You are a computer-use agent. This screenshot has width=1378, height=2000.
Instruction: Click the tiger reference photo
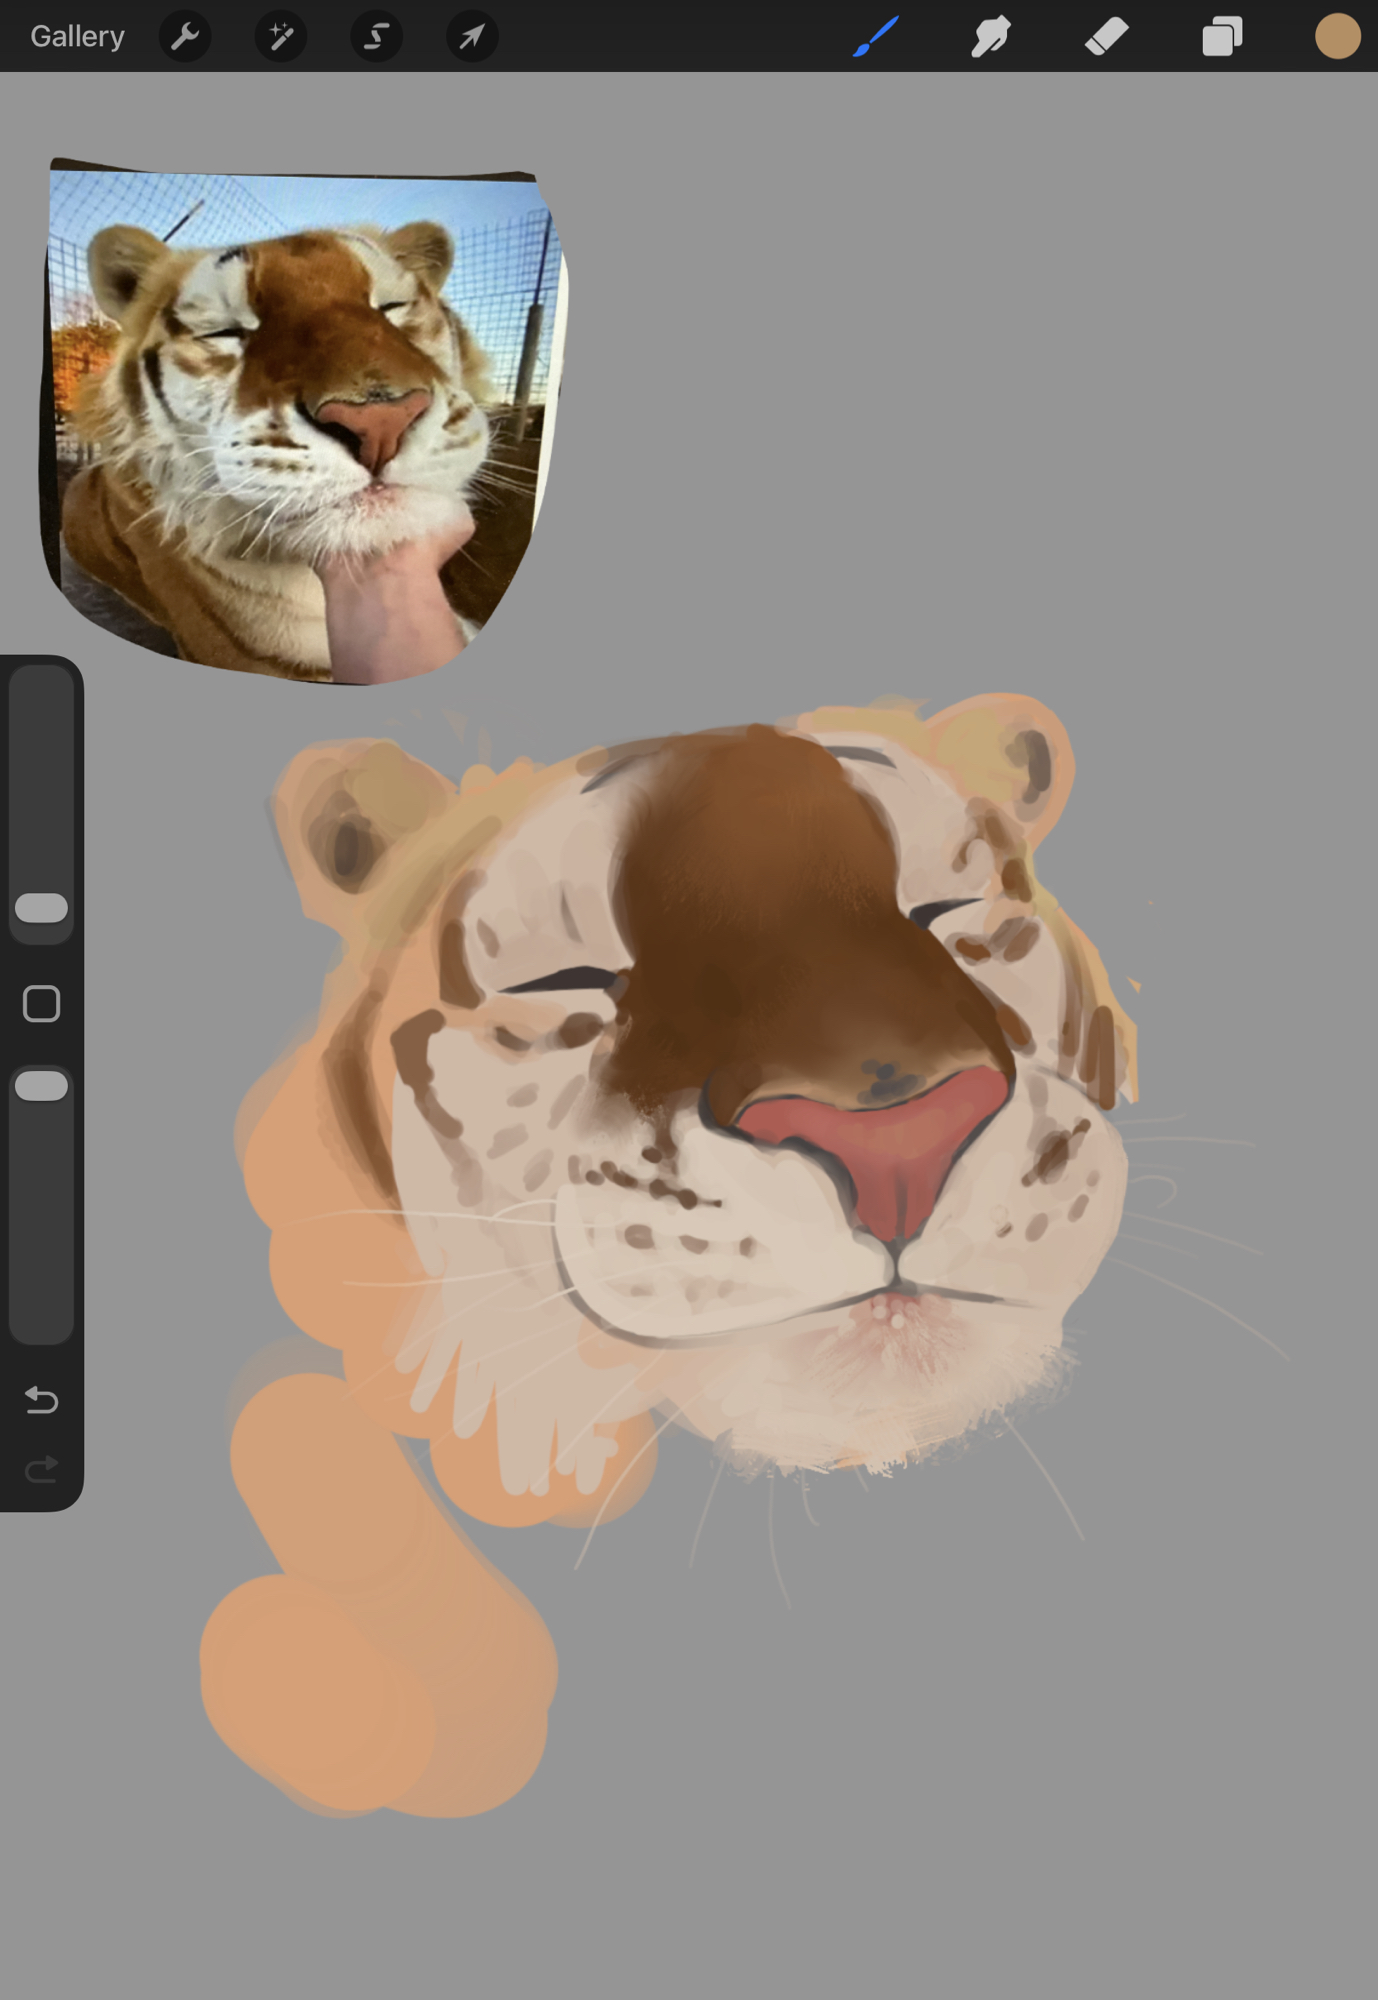300,420
